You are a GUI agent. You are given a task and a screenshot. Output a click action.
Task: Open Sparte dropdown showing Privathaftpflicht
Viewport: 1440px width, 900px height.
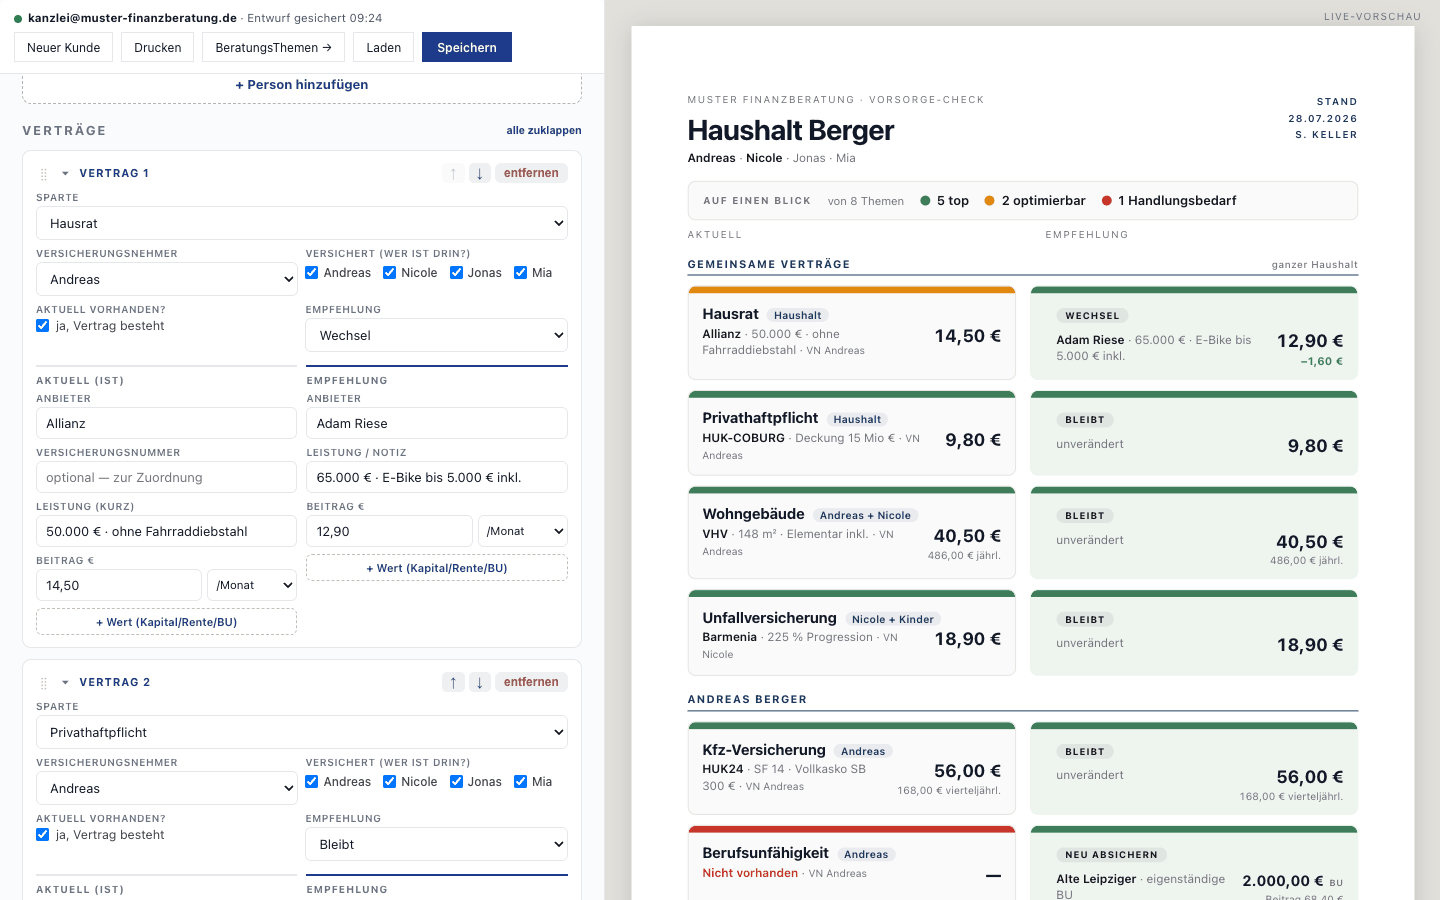point(302,732)
